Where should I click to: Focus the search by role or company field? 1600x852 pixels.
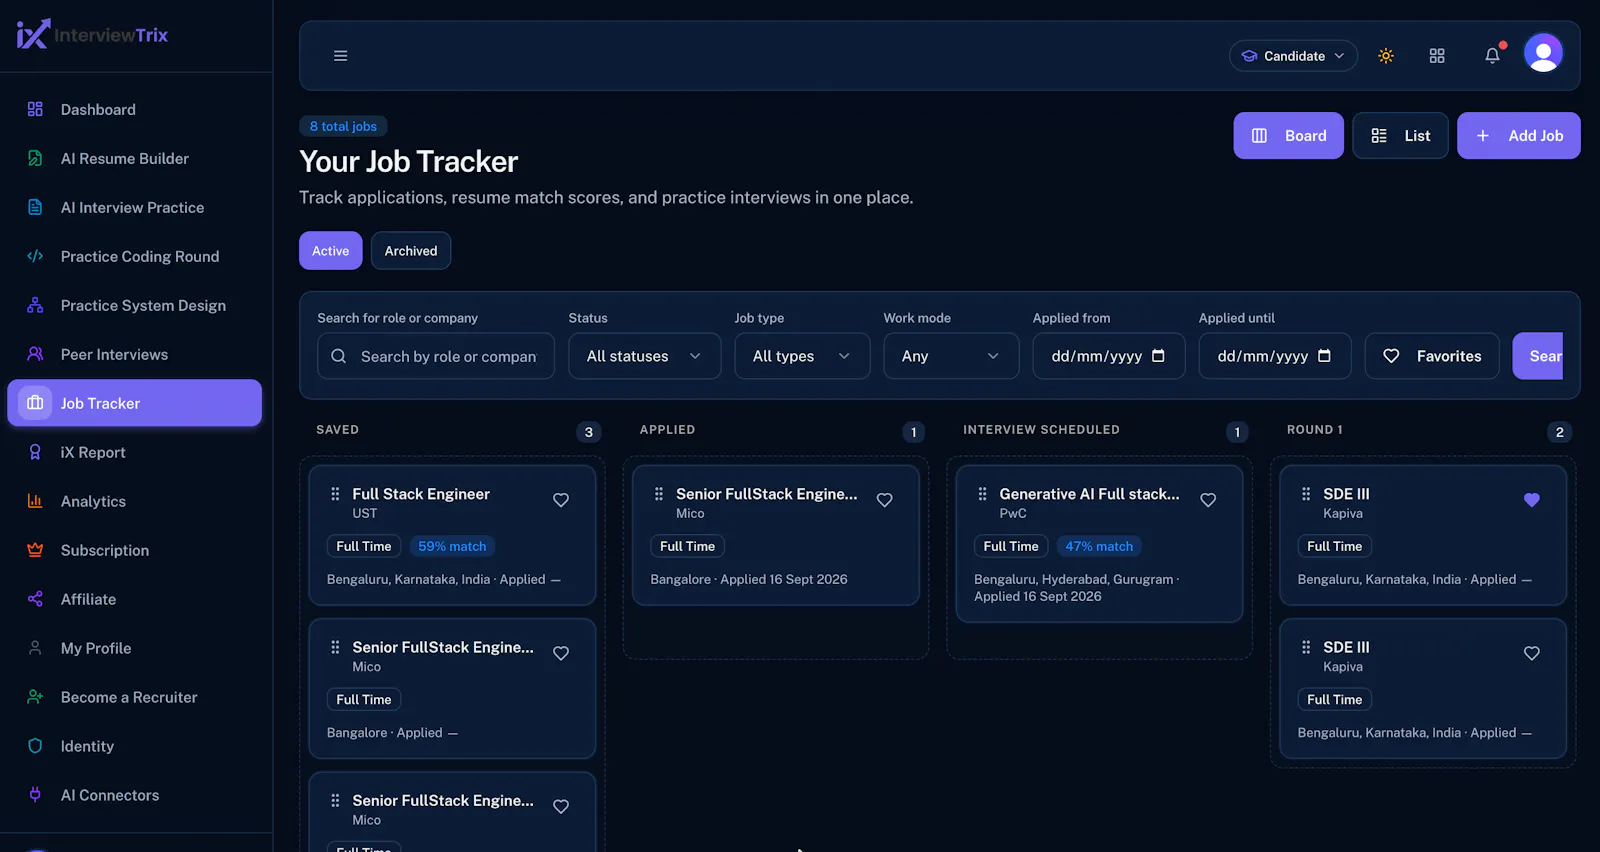click(x=436, y=356)
